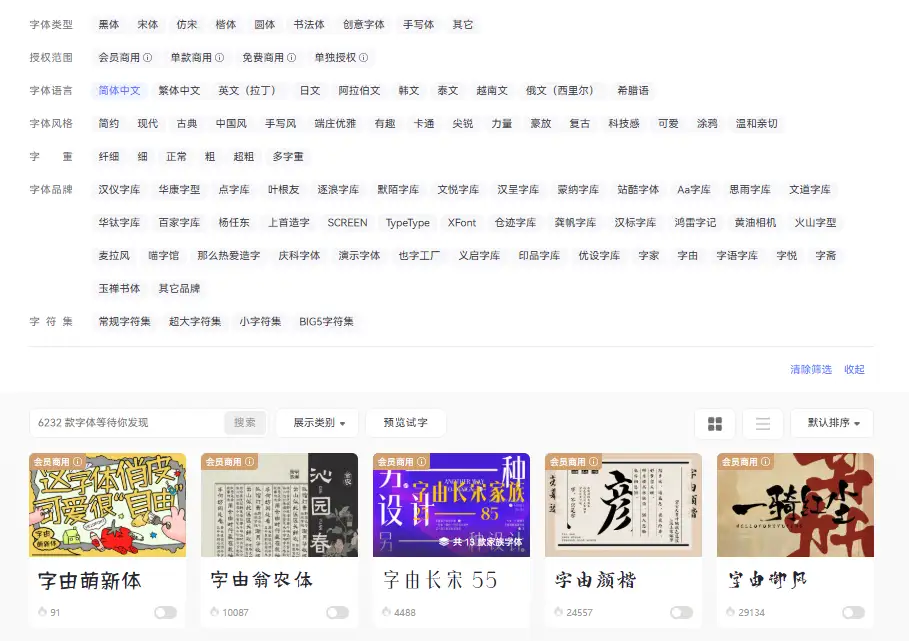Click the 字由颜楷 font name
The width and height of the screenshot is (909, 641).
(595, 580)
